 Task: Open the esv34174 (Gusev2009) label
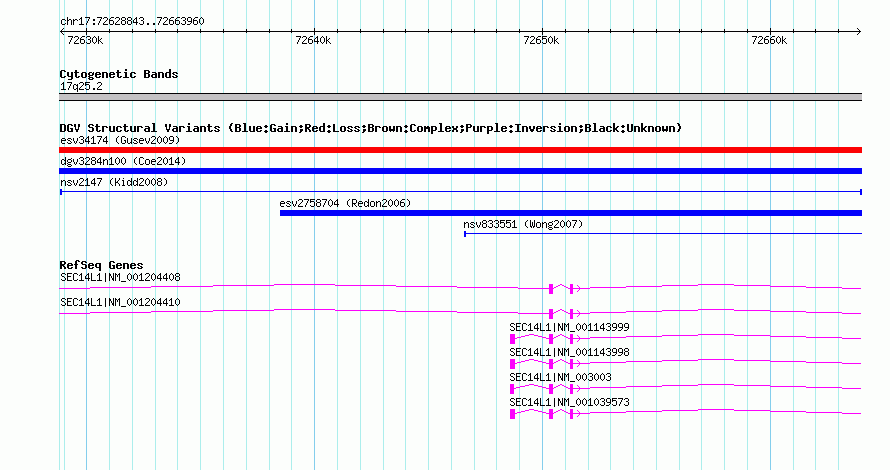120,140
